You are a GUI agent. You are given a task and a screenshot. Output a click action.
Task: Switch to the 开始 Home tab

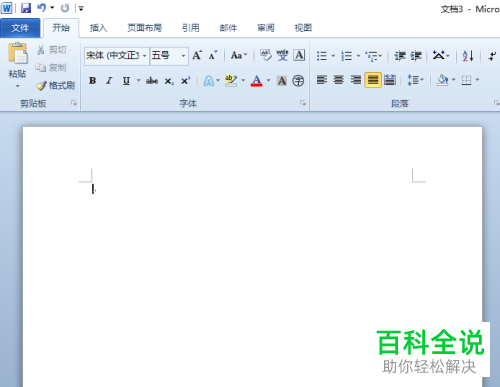(x=61, y=28)
